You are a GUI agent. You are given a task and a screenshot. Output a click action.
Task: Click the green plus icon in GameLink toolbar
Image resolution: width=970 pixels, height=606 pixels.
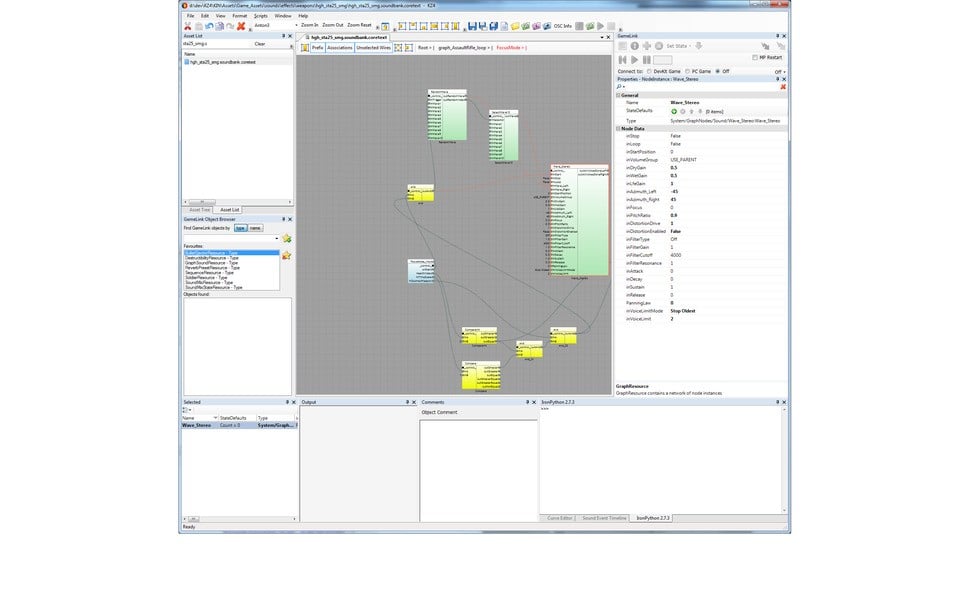[x=646, y=46]
